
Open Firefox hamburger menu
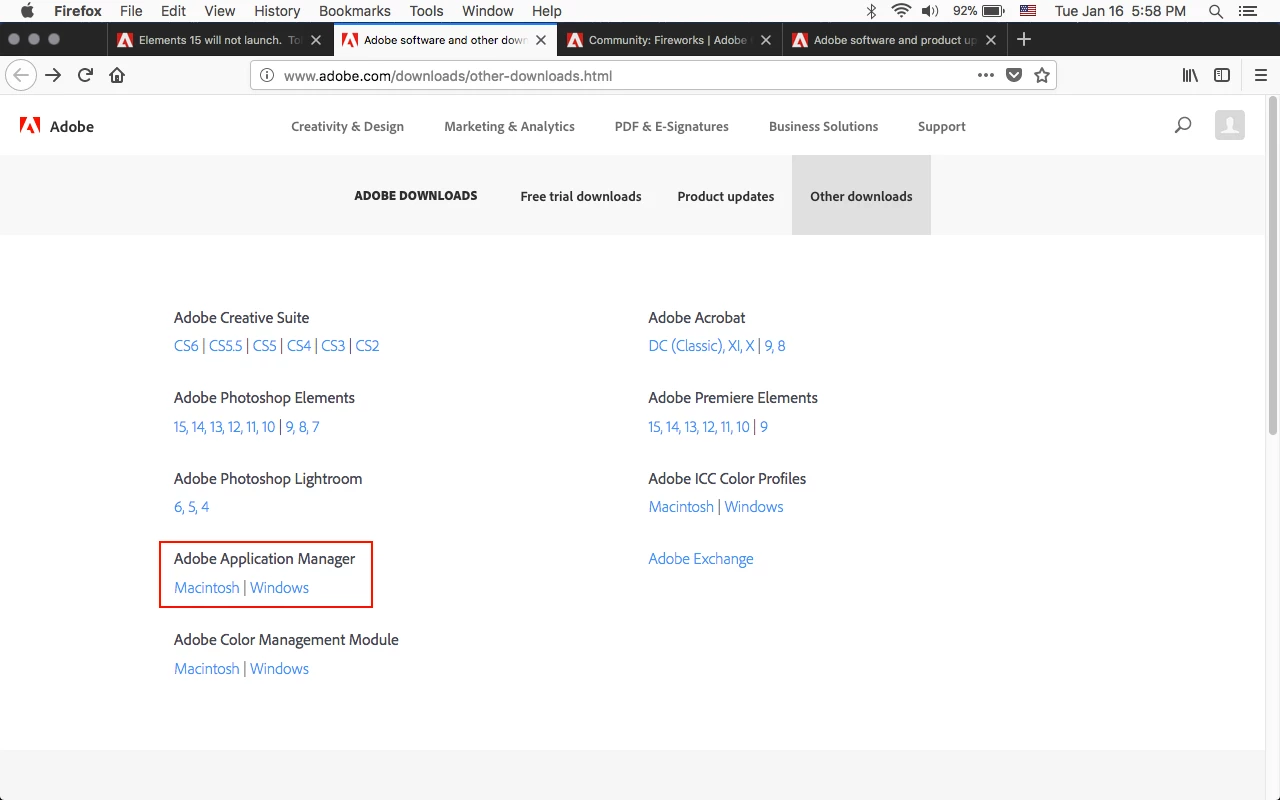(1261, 75)
